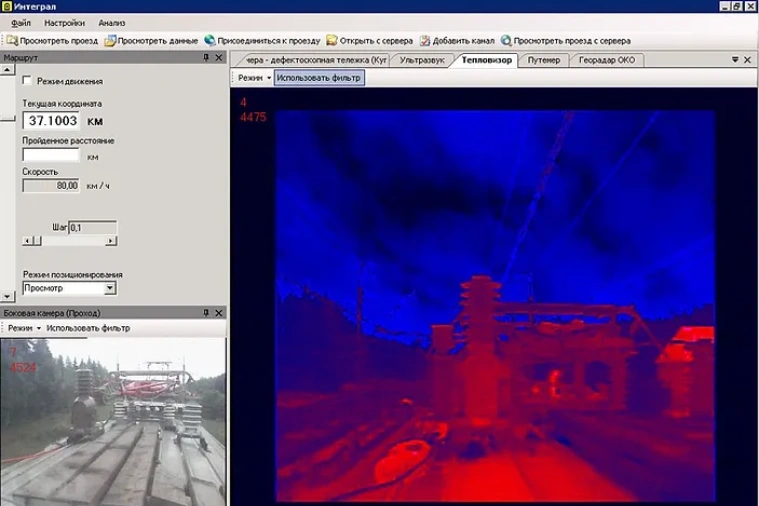Click the 'Просмотреть проезд' toolbar icon
759x506 pixels.
tap(12, 41)
